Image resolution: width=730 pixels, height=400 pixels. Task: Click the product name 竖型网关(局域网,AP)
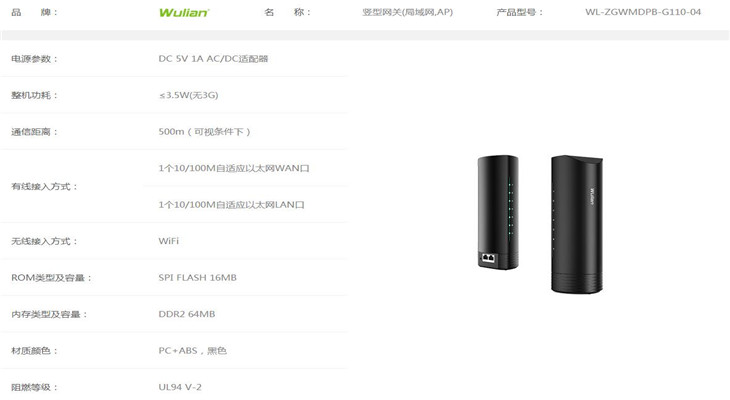(407, 12)
